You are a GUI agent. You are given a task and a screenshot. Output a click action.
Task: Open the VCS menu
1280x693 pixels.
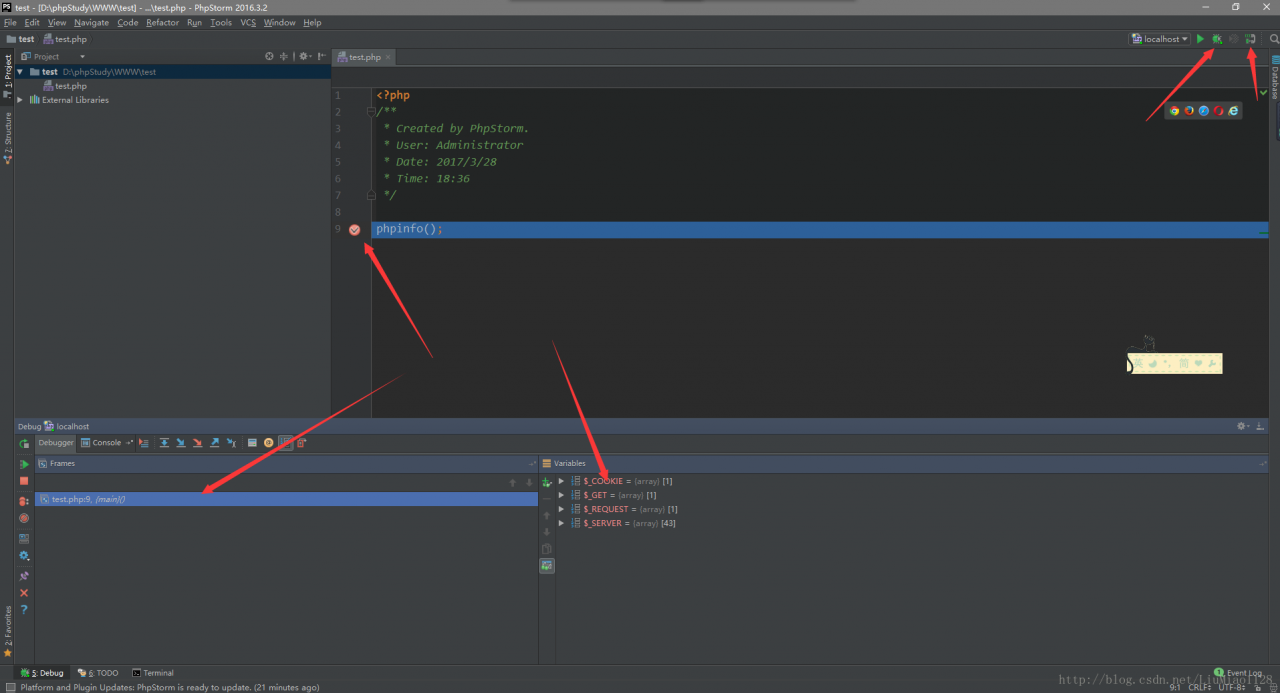(x=248, y=22)
